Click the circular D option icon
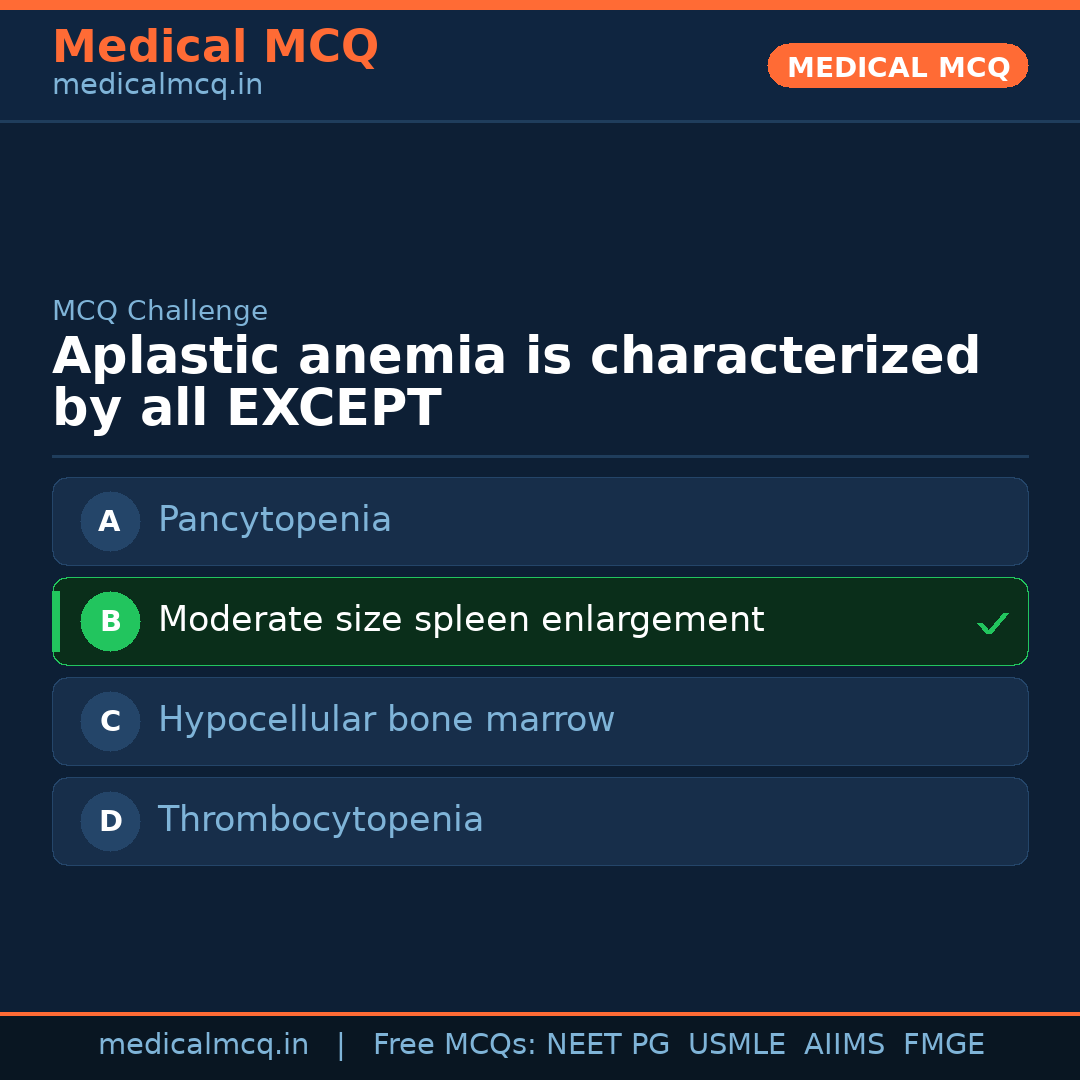This screenshot has width=1080, height=1080. point(110,821)
